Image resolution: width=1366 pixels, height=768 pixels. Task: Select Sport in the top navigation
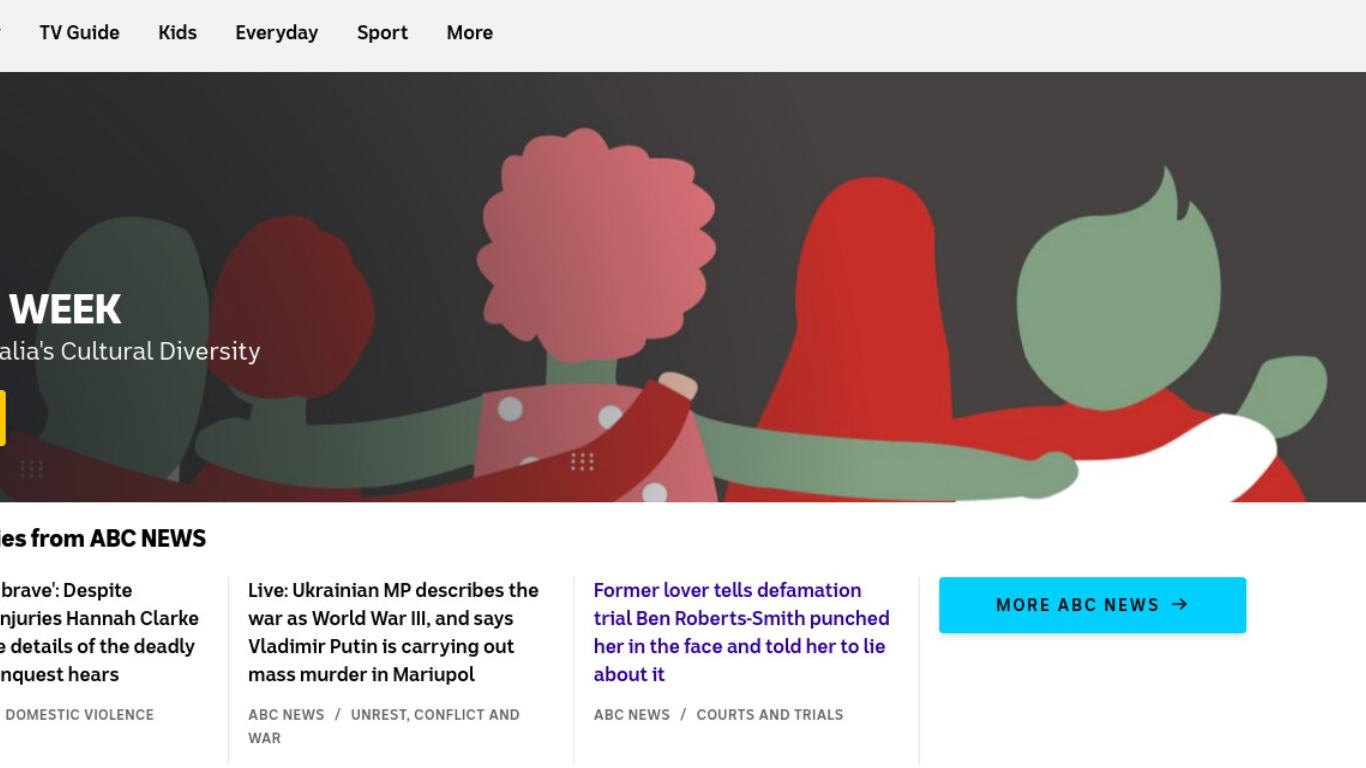[382, 32]
